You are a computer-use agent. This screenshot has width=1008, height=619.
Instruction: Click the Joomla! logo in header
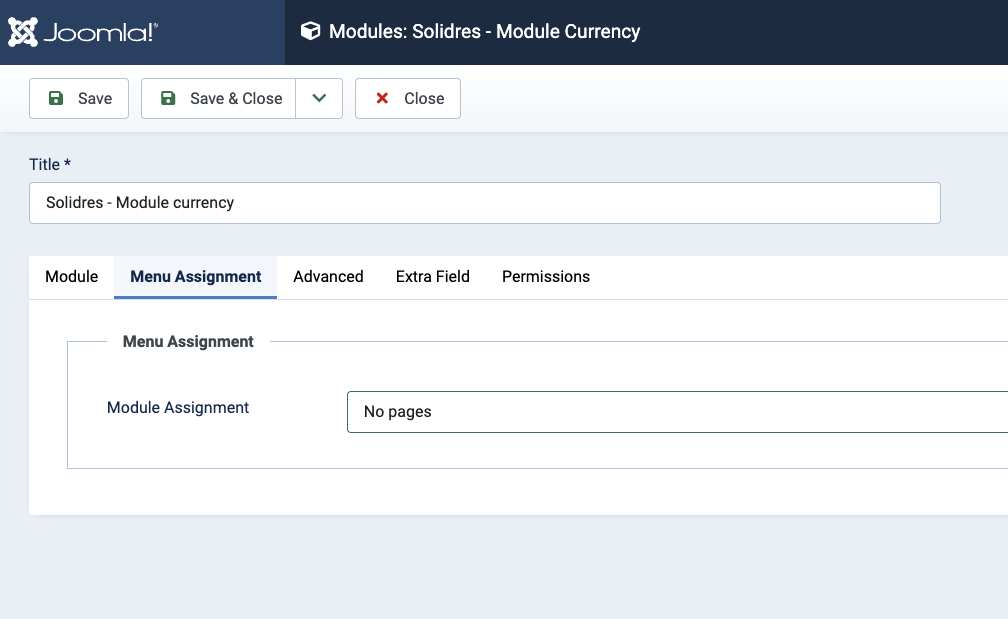pos(83,32)
